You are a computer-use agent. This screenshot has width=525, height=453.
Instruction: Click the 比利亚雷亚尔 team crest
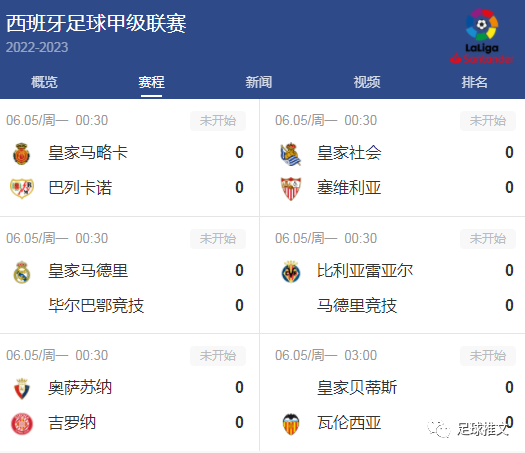(x=291, y=272)
